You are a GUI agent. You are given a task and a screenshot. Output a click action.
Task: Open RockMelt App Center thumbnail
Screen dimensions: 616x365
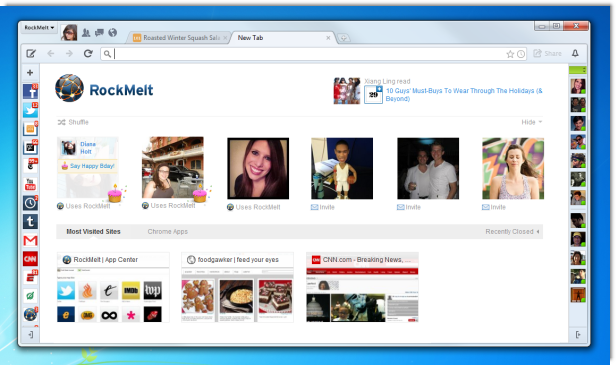click(x=113, y=287)
